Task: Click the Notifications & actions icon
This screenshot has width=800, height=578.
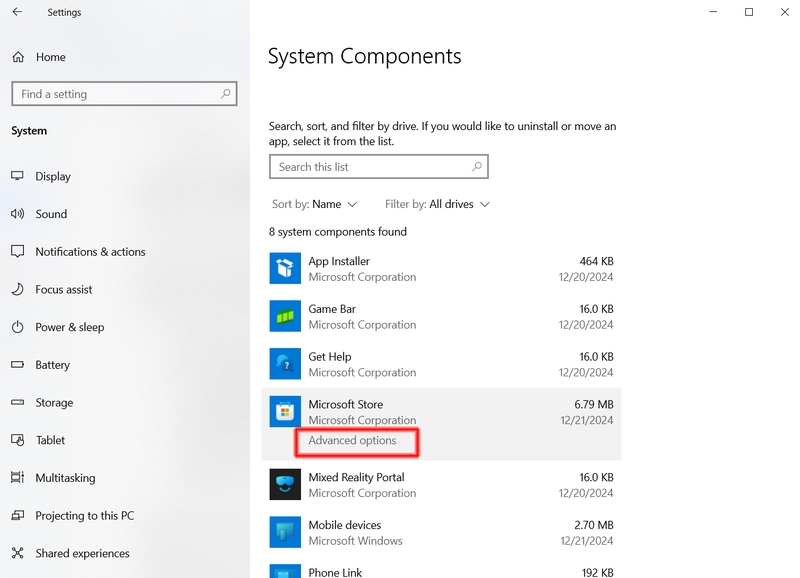Action: 17,252
